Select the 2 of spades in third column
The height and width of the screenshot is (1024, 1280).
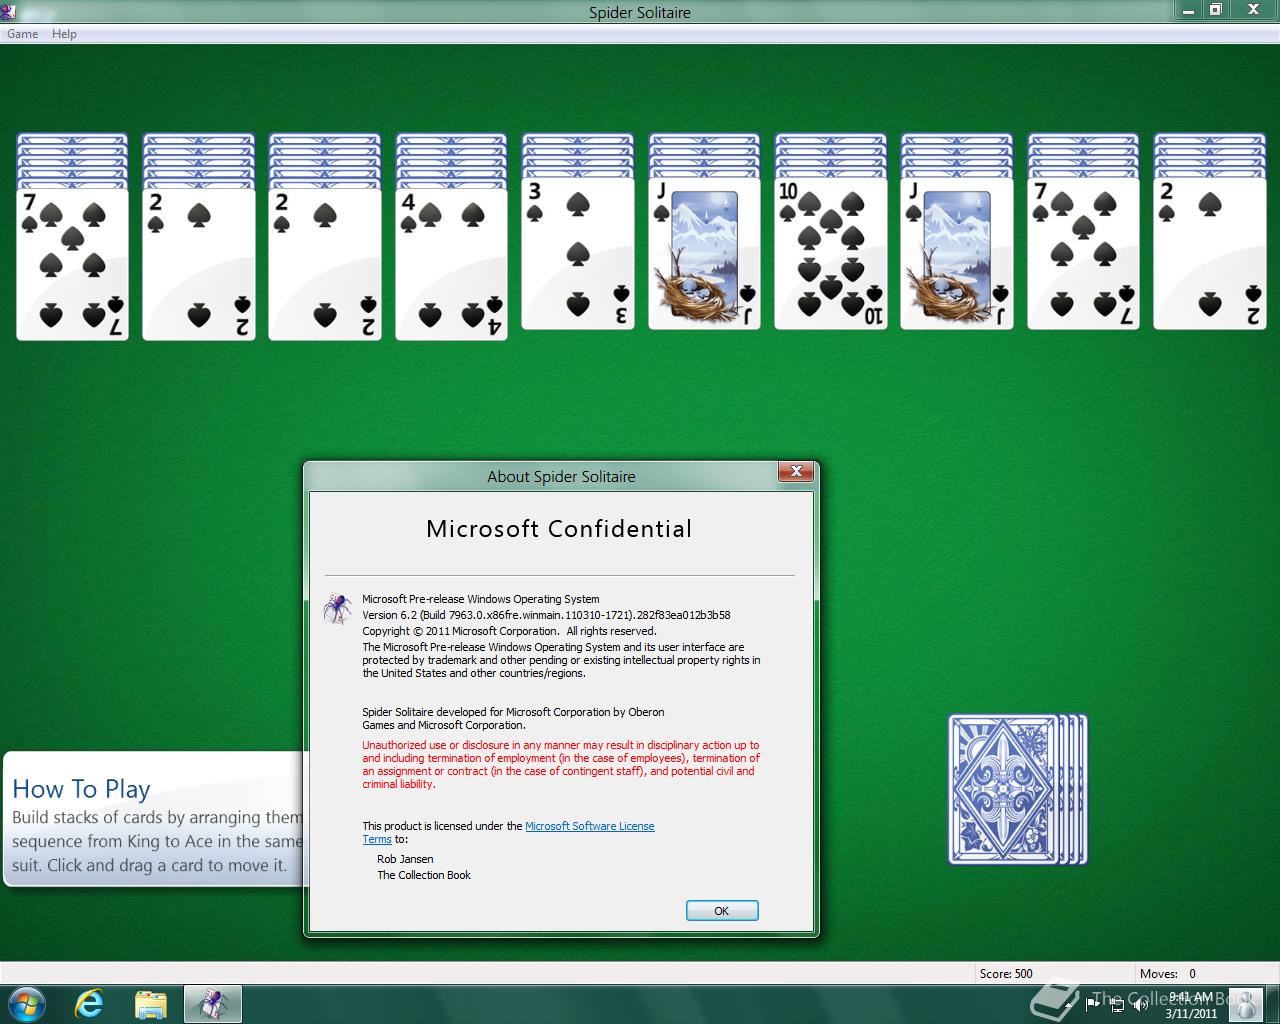tap(325, 264)
